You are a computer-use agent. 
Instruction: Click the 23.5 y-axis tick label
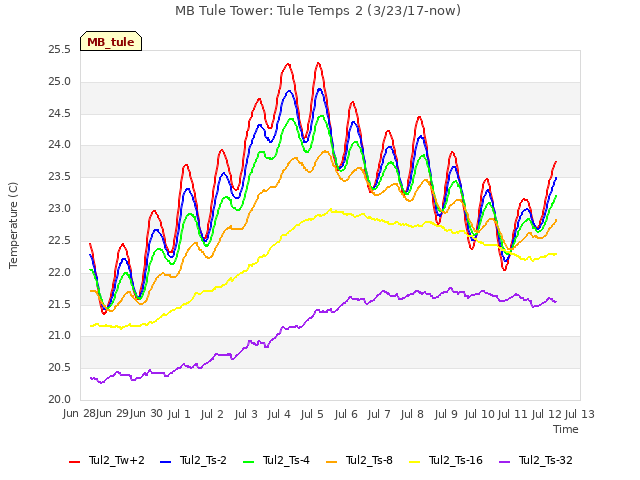[x=60, y=177]
